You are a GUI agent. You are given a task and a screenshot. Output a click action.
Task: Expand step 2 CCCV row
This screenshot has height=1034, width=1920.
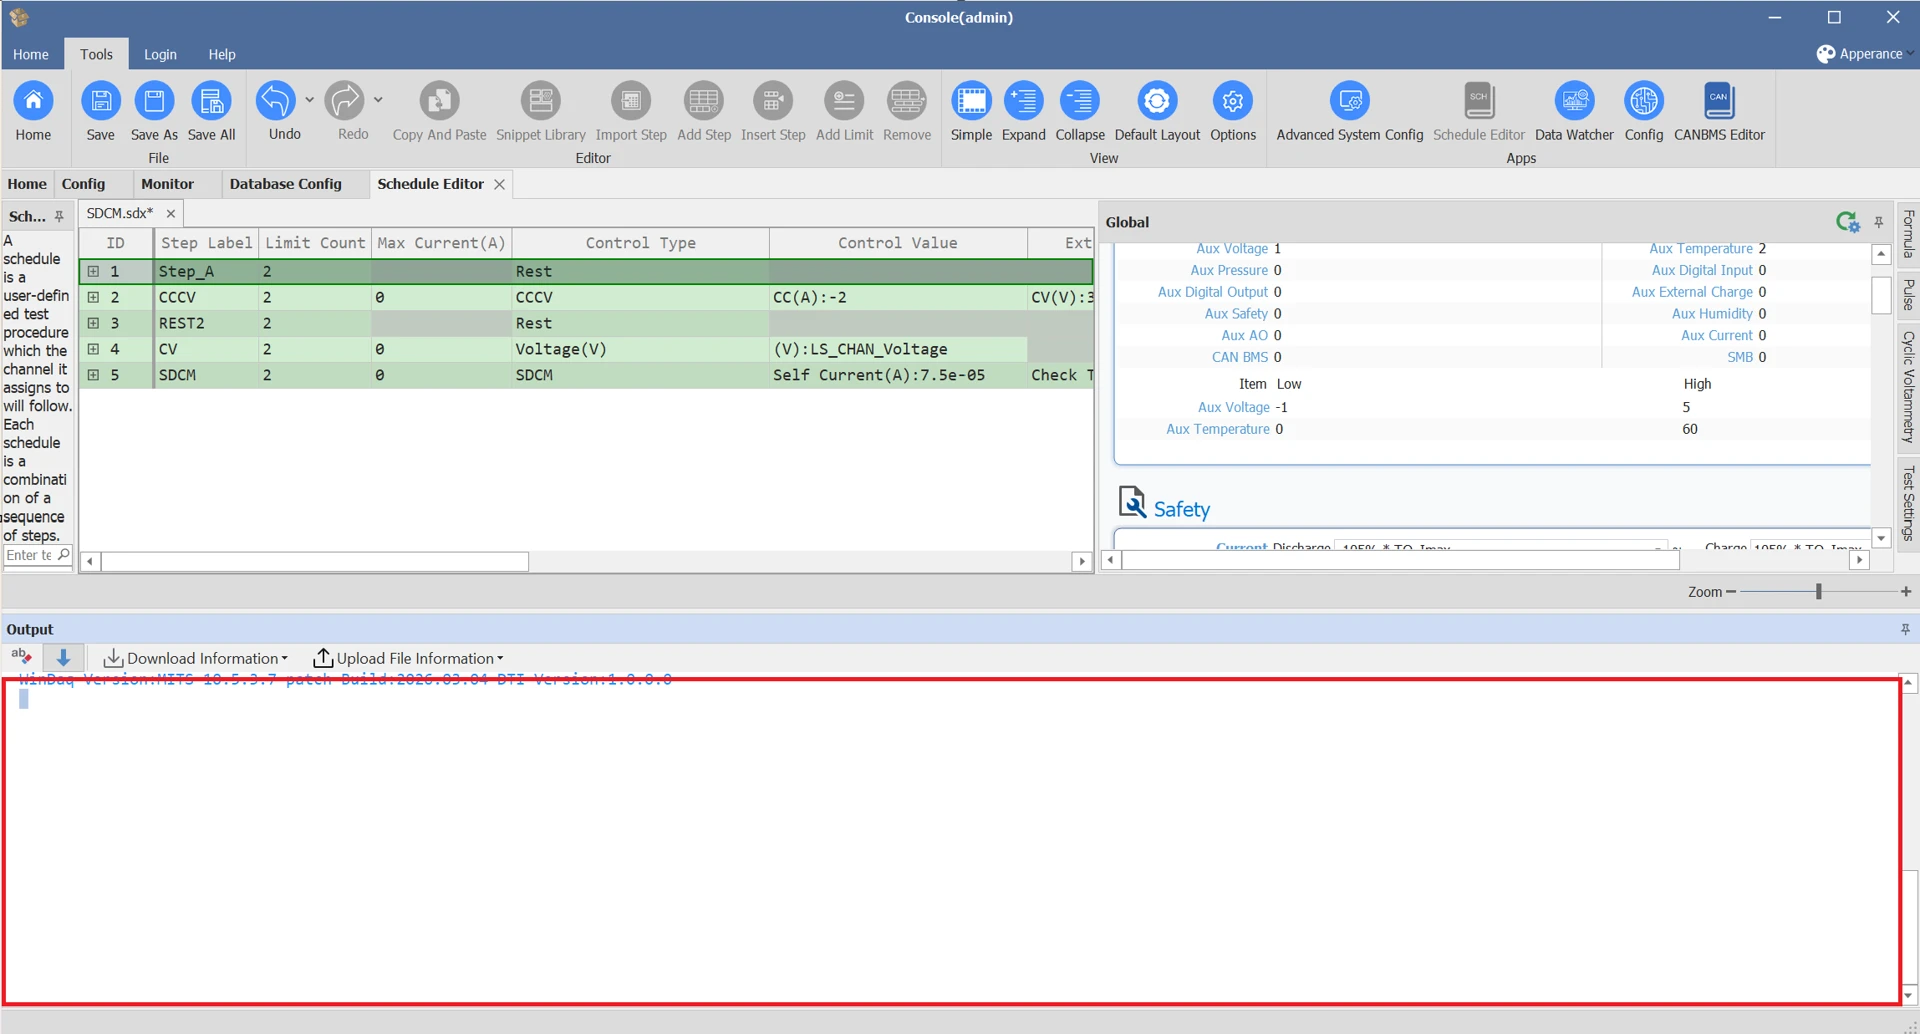point(93,297)
